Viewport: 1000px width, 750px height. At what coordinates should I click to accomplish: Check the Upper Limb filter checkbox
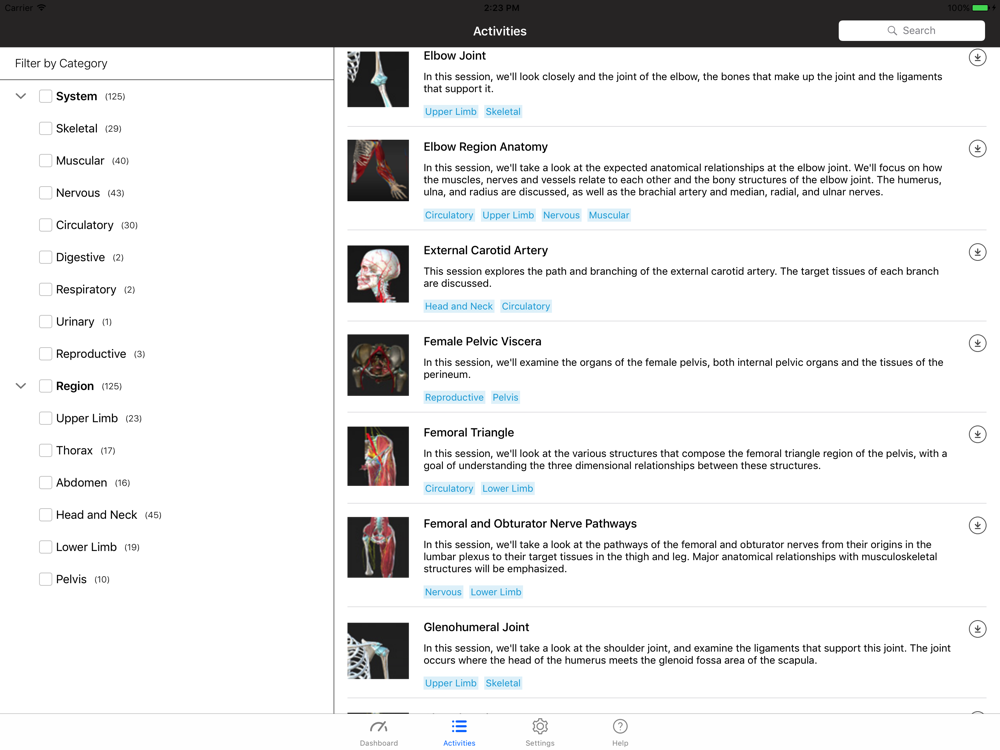click(45, 418)
